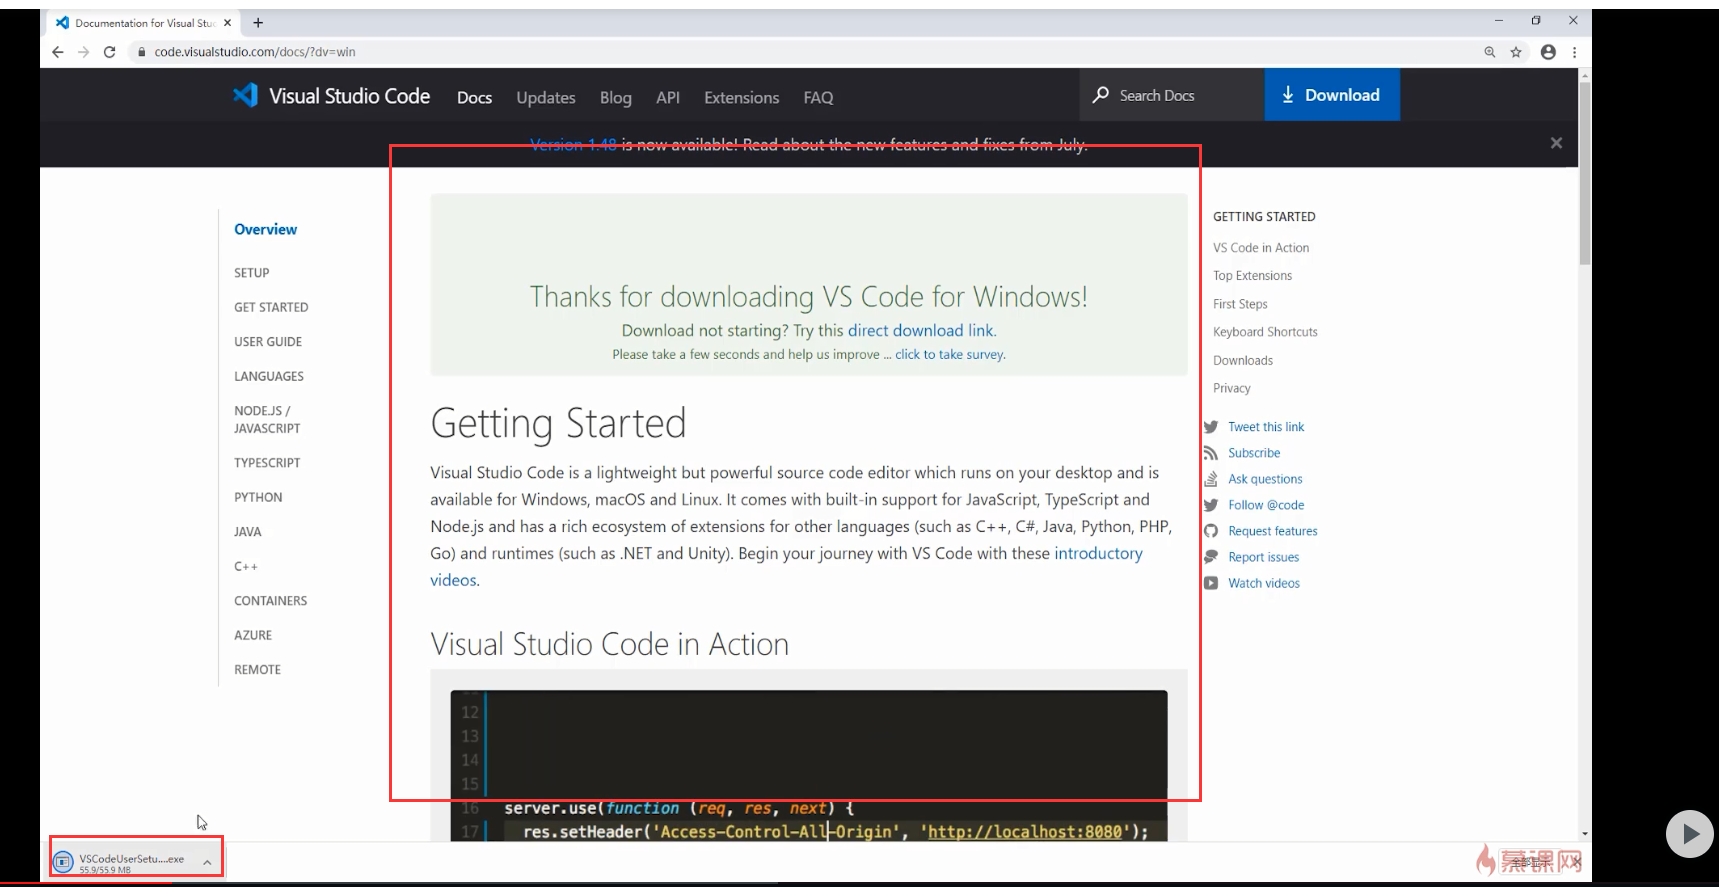Open the FAQ navigation item
1719x887 pixels.
[x=818, y=98]
